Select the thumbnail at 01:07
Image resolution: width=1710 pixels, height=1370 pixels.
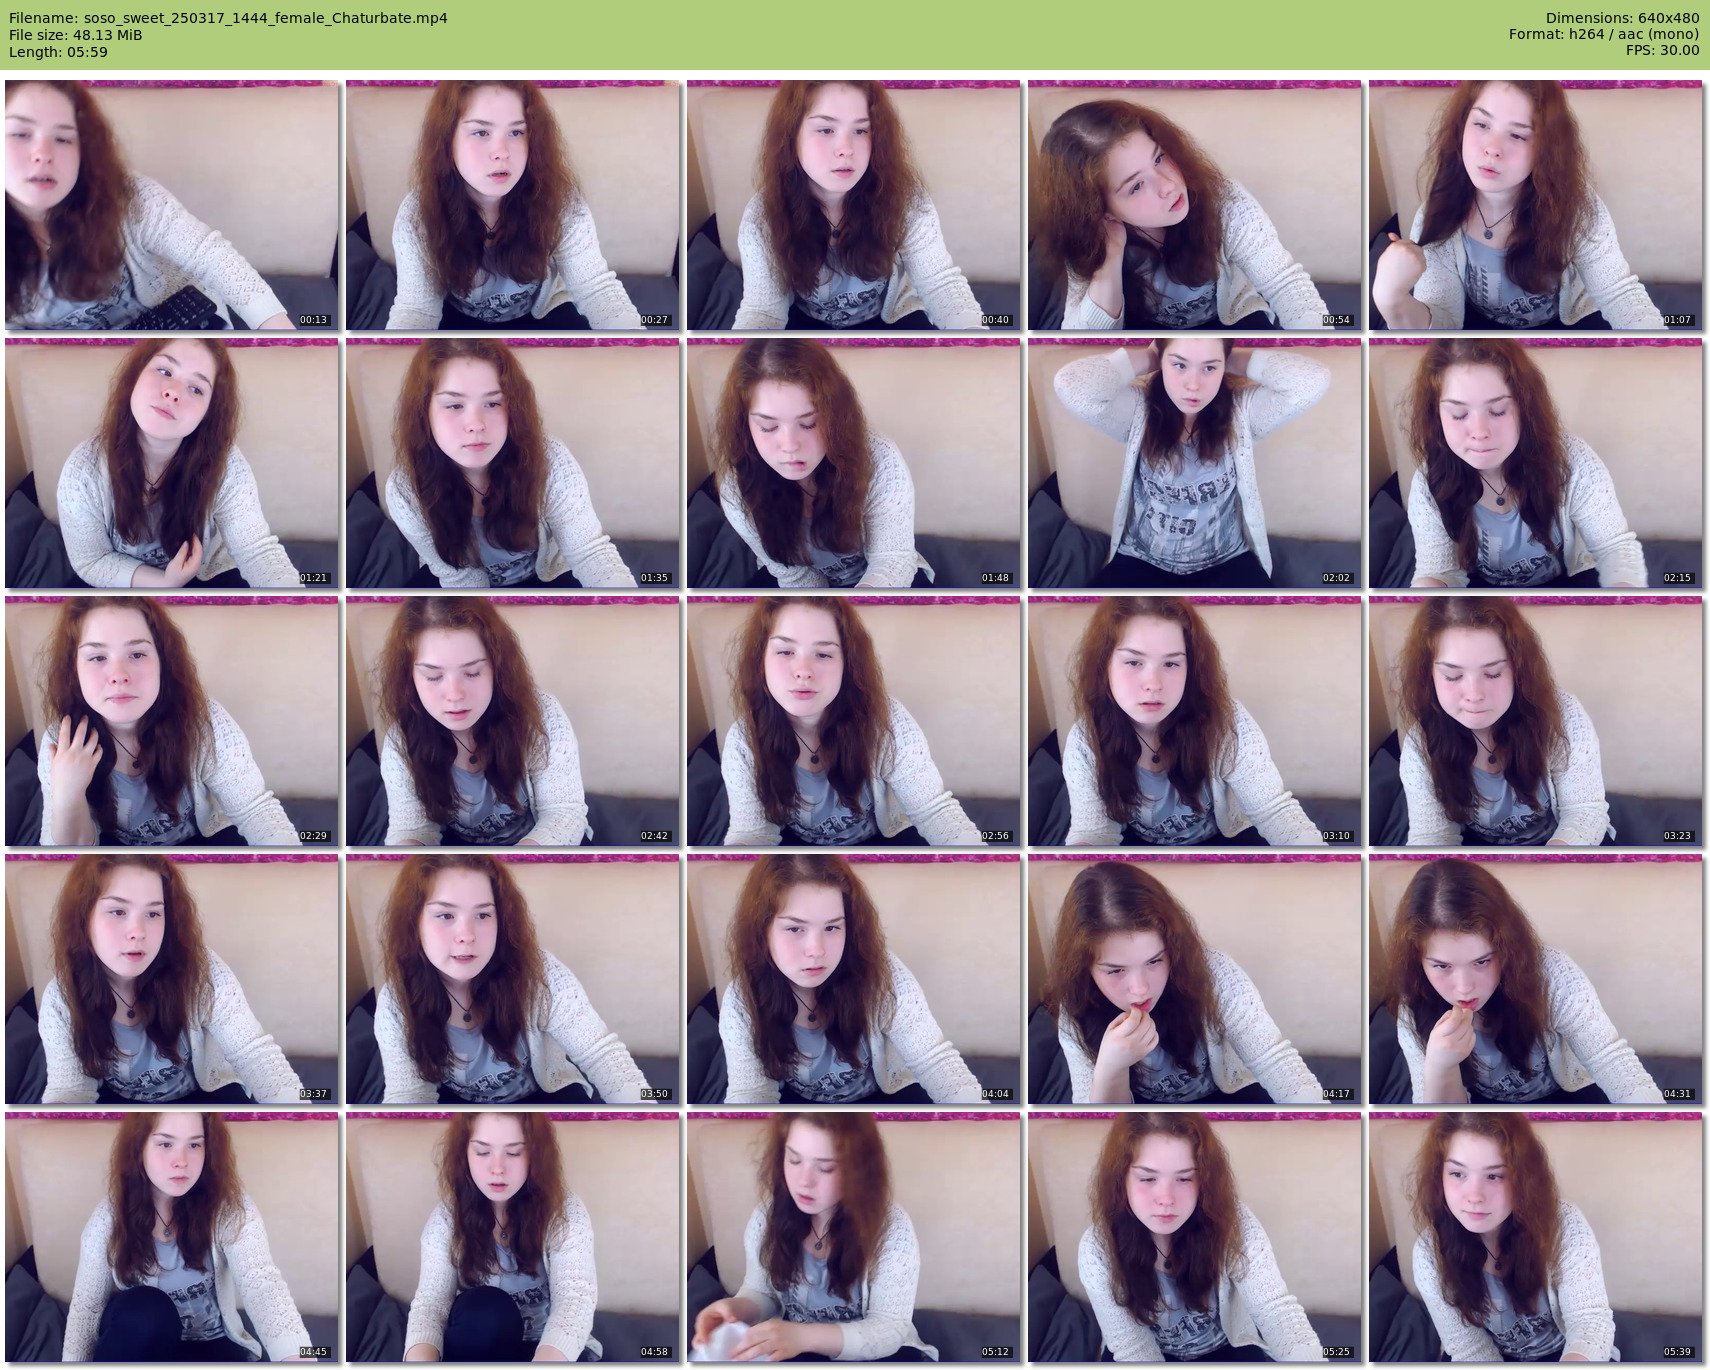pos(1536,205)
